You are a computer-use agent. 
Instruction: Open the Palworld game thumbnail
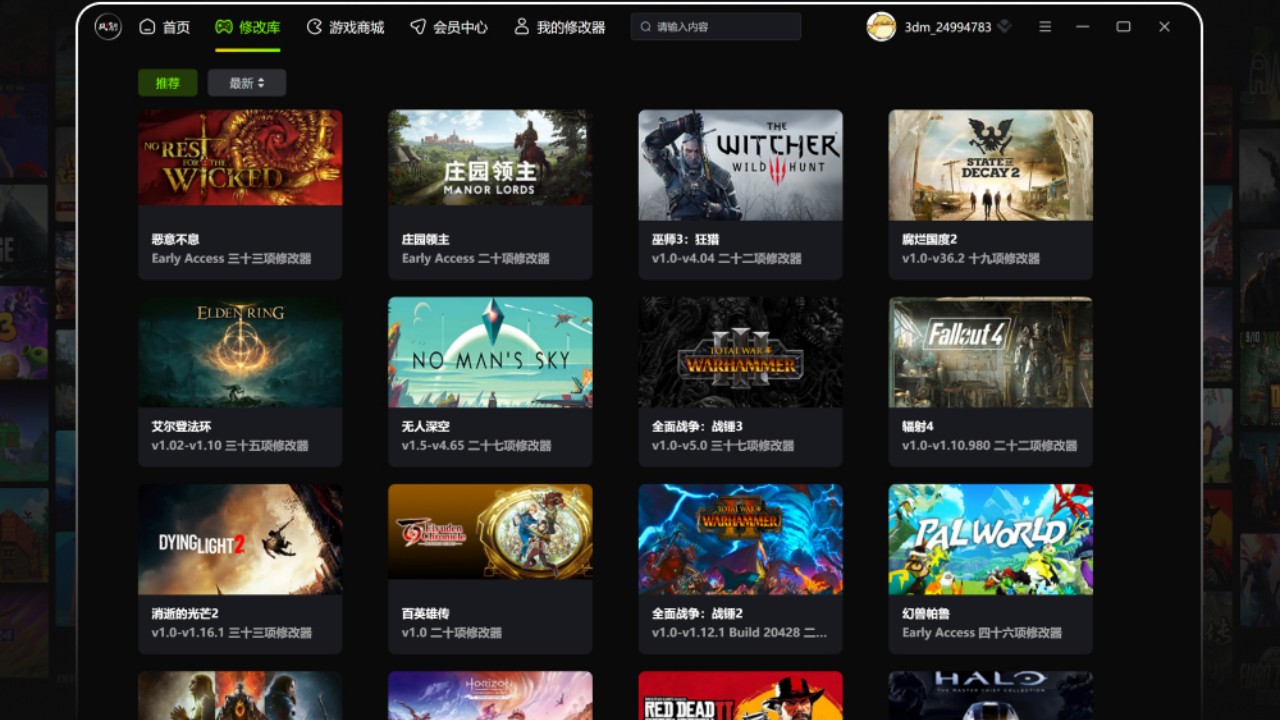click(991, 540)
